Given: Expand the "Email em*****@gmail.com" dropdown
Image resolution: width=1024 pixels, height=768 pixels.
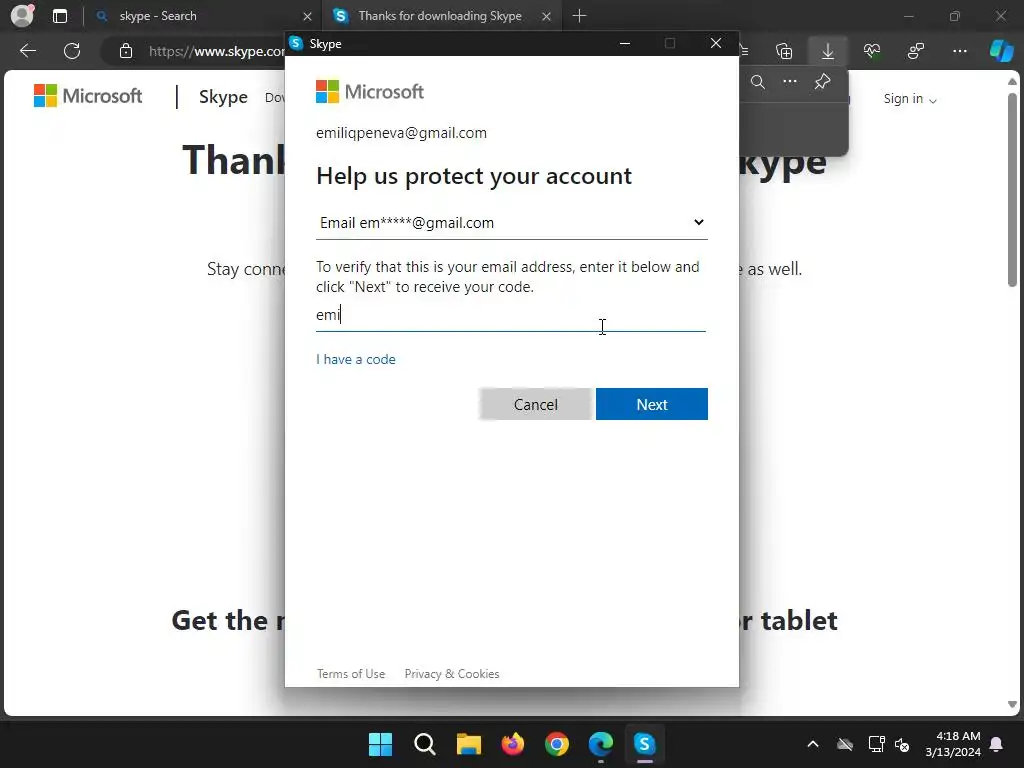Looking at the screenshot, I should [x=511, y=223].
